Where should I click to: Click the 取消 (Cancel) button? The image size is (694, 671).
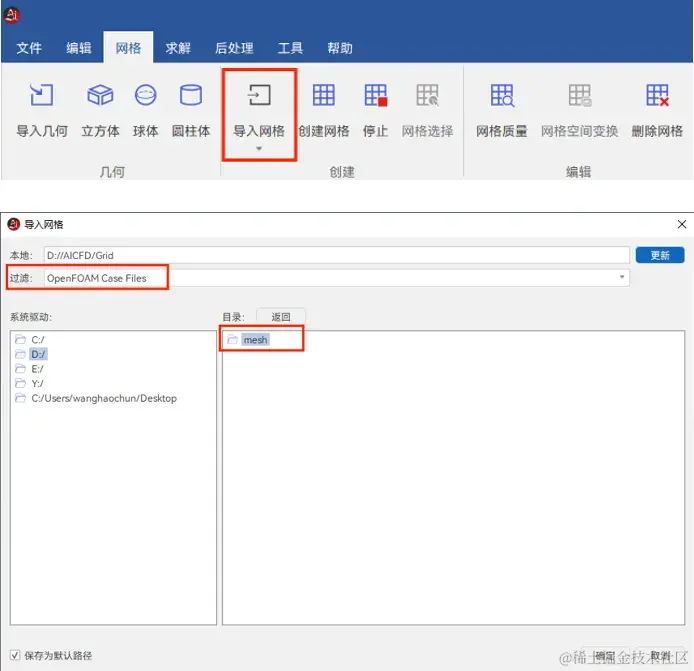pyautogui.click(x=660, y=656)
